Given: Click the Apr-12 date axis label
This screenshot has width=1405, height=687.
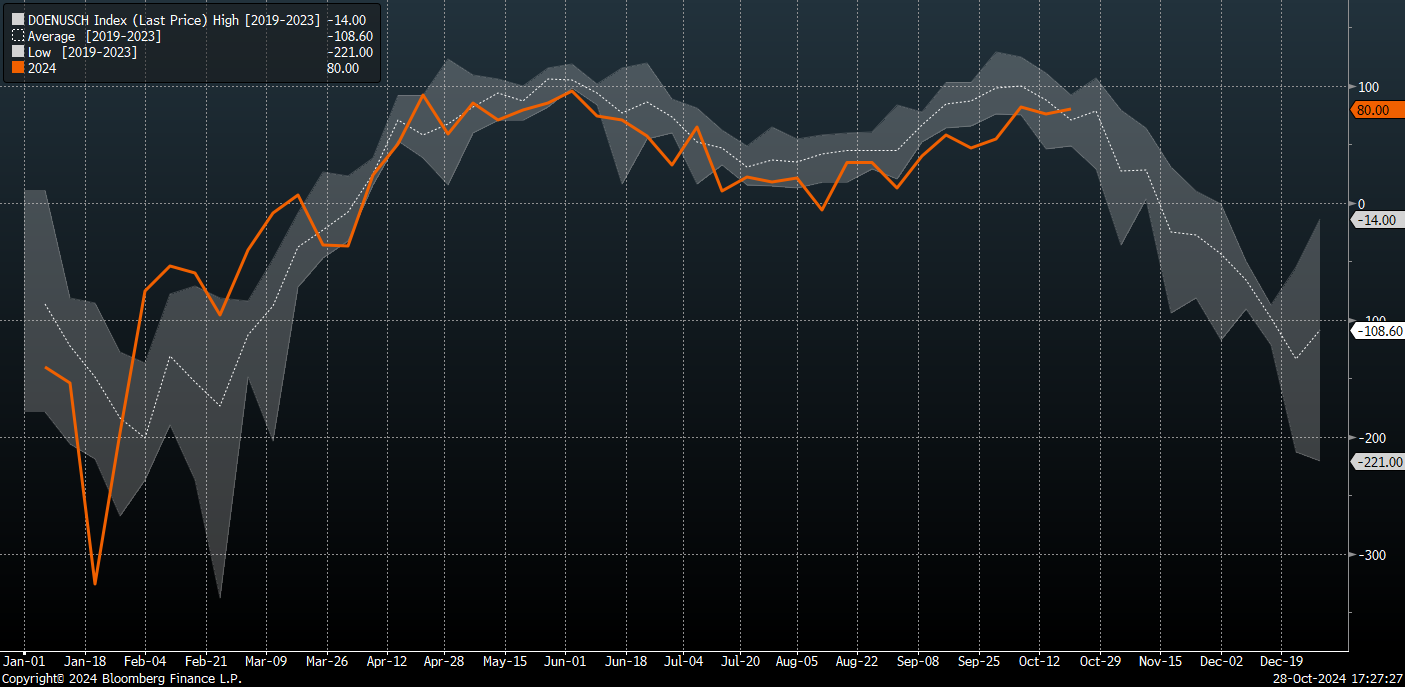Looking at the screenshot, I should click(x=387, y=662).
